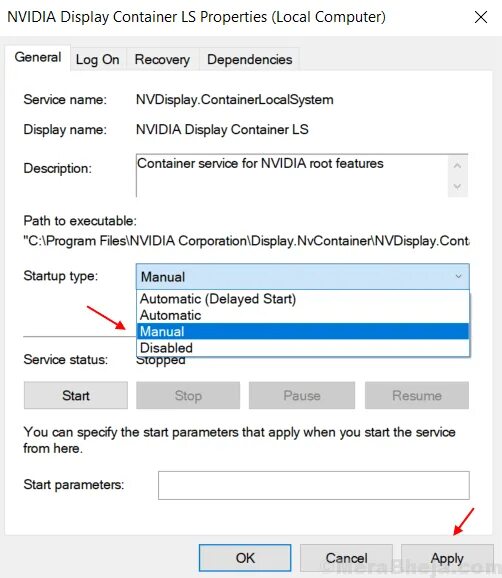Confirm changes with the OK button
The height and width of the screenshot is (578, 502).
pos(245,558)
